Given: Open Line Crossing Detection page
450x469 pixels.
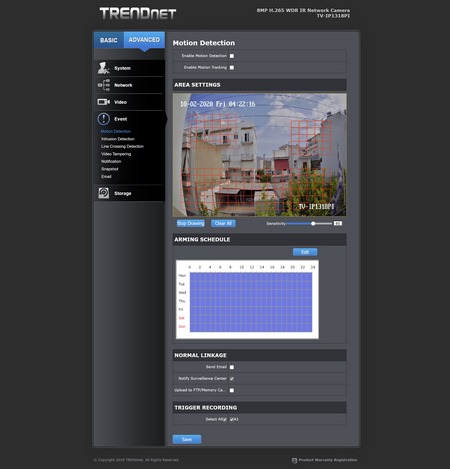Looking at the screenshot, I should click(122, 146).
